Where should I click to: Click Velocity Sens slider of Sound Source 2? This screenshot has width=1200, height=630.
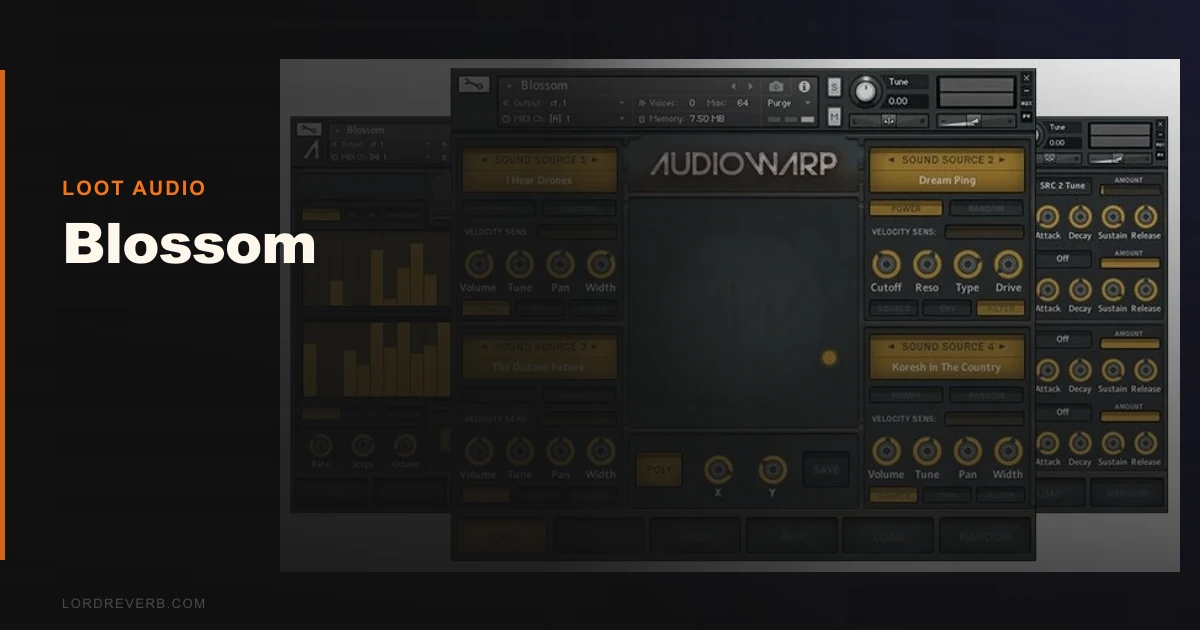click(984, 232)
